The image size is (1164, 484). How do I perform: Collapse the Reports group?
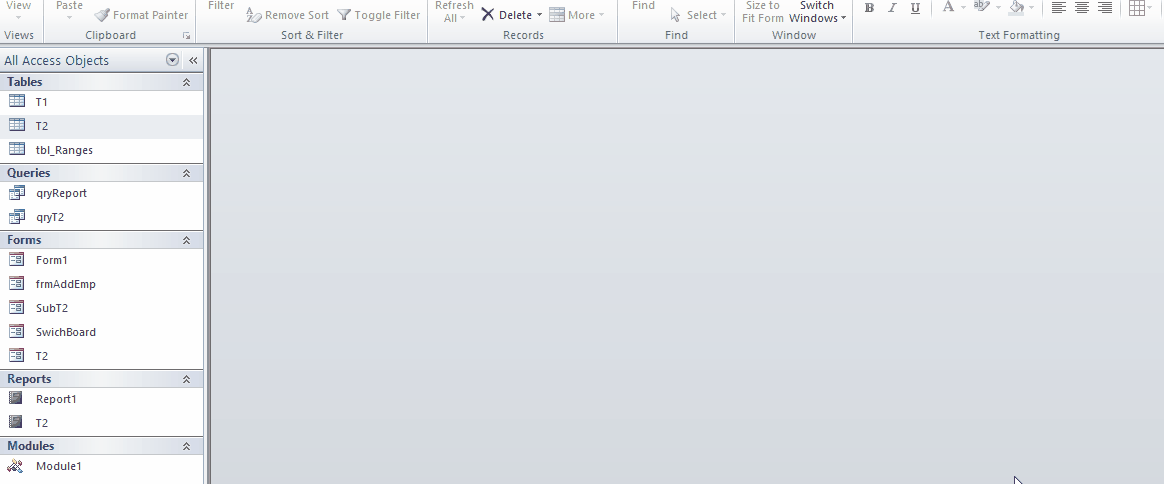click(x=186, y=379)
